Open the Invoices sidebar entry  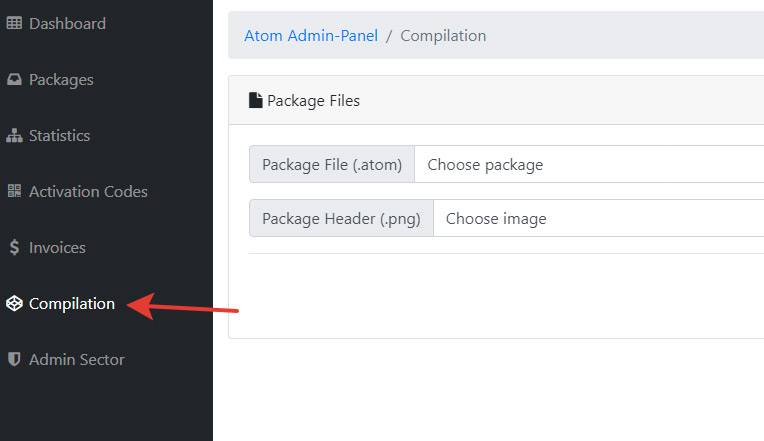57,247
